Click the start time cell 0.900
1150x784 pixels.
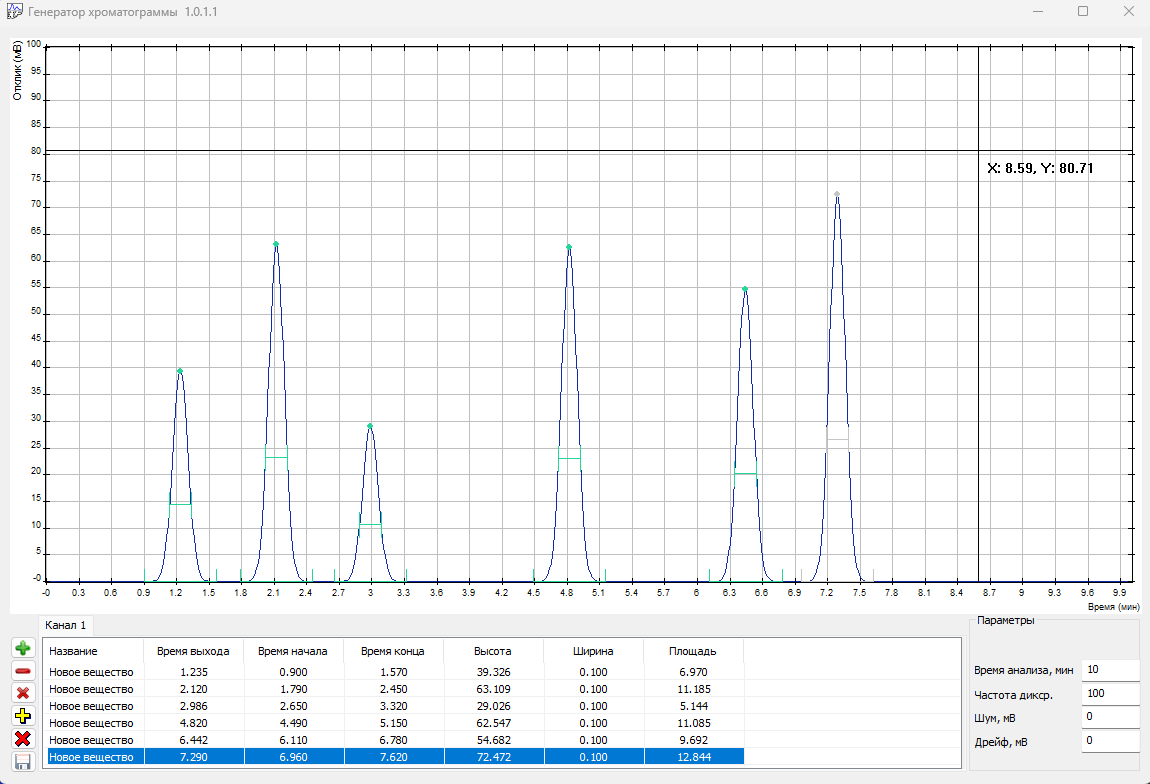tap(293, 672)
